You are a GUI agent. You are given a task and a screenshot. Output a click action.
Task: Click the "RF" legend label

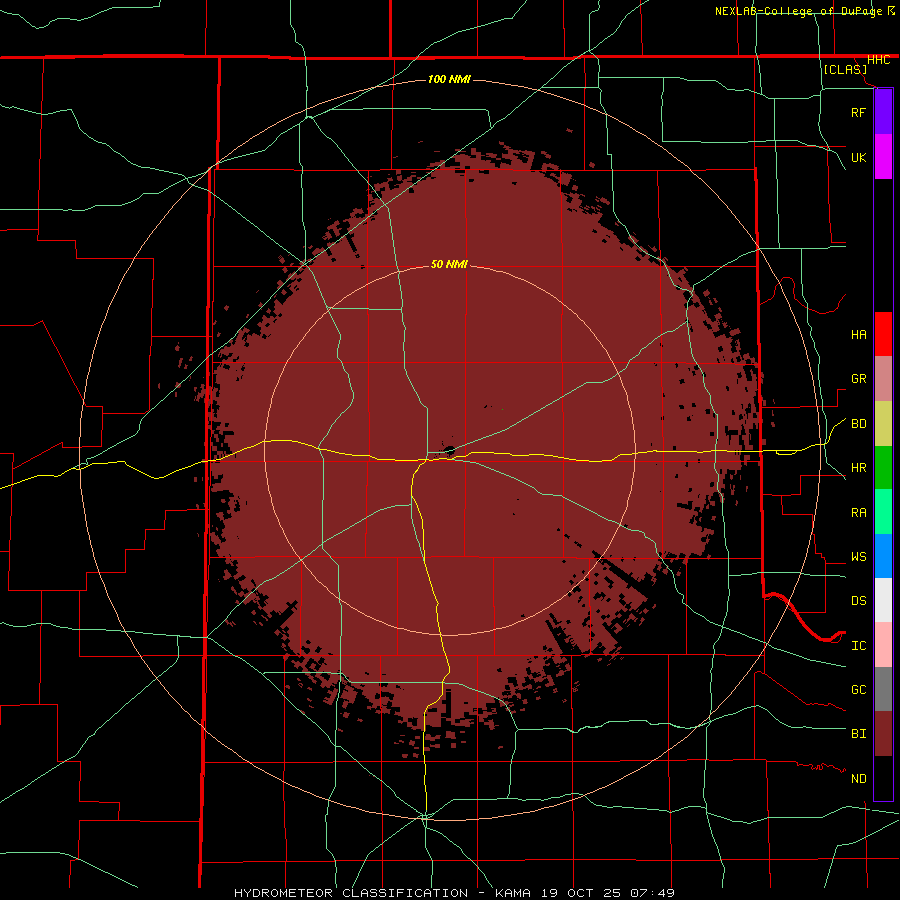point(858,113)
